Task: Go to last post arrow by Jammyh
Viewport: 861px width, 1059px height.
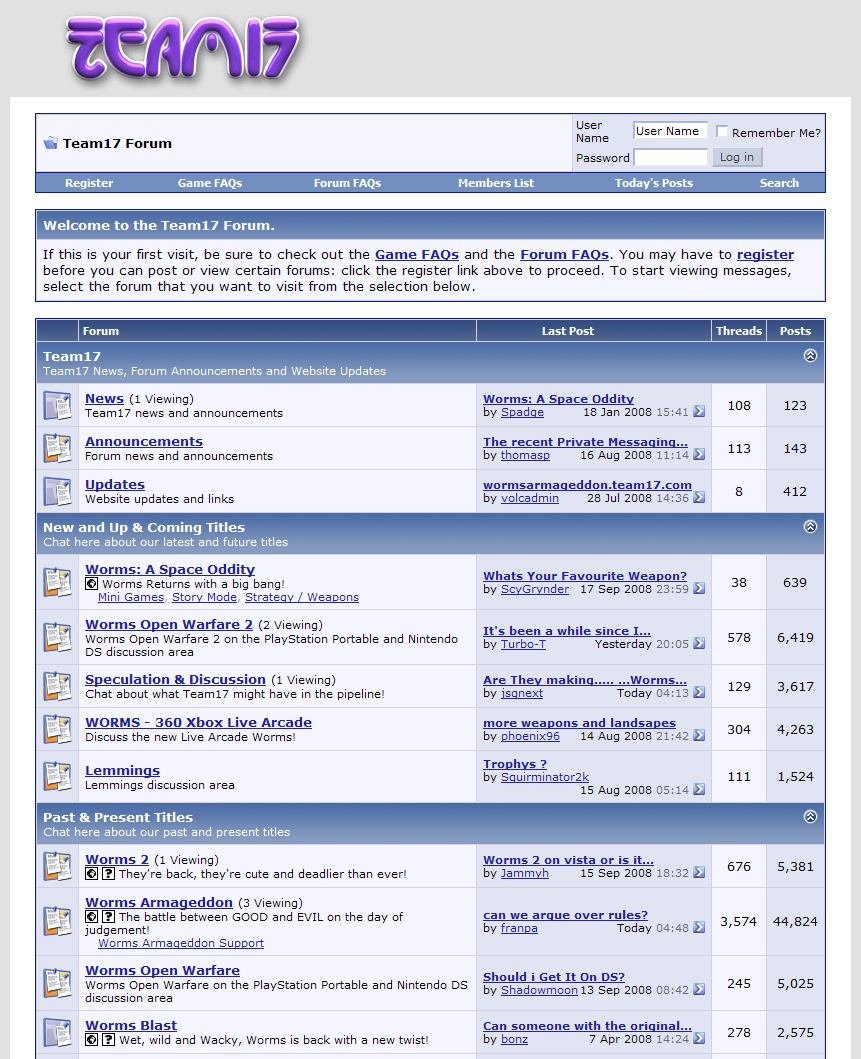Action: pyautogui.click(x=699, y=873)
